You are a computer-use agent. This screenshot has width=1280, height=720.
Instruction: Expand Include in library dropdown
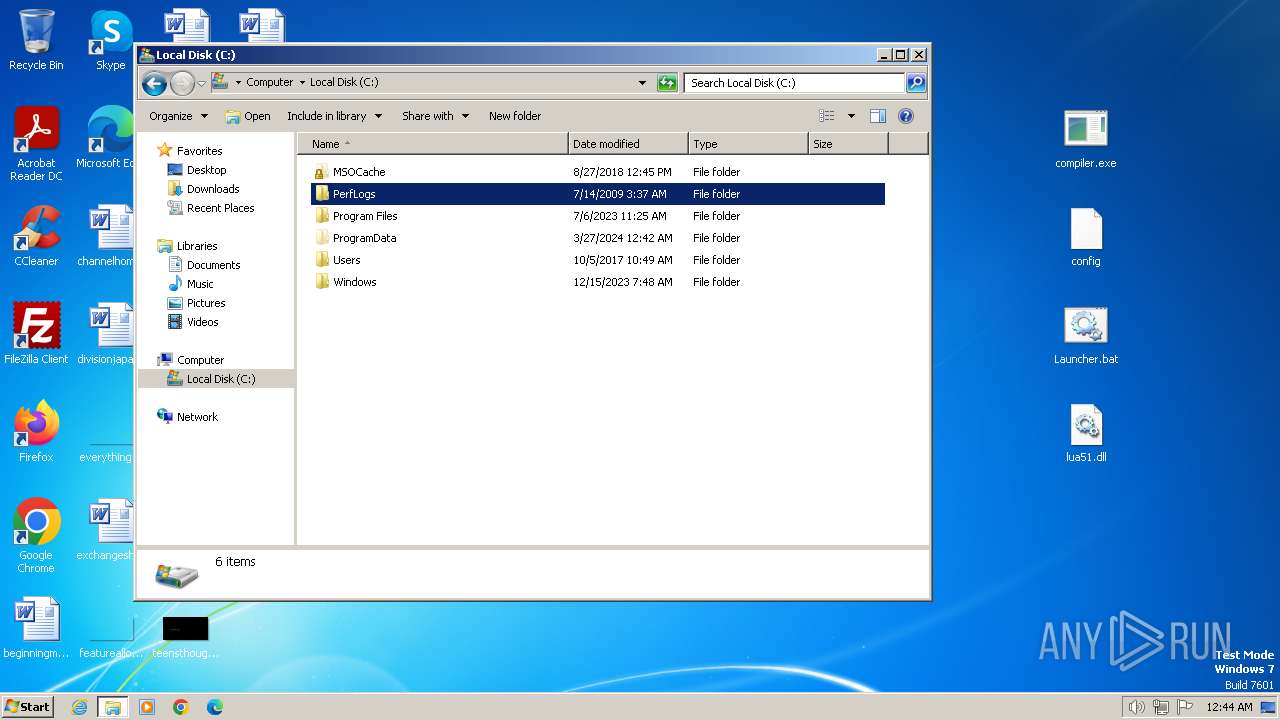pos(334,116)
